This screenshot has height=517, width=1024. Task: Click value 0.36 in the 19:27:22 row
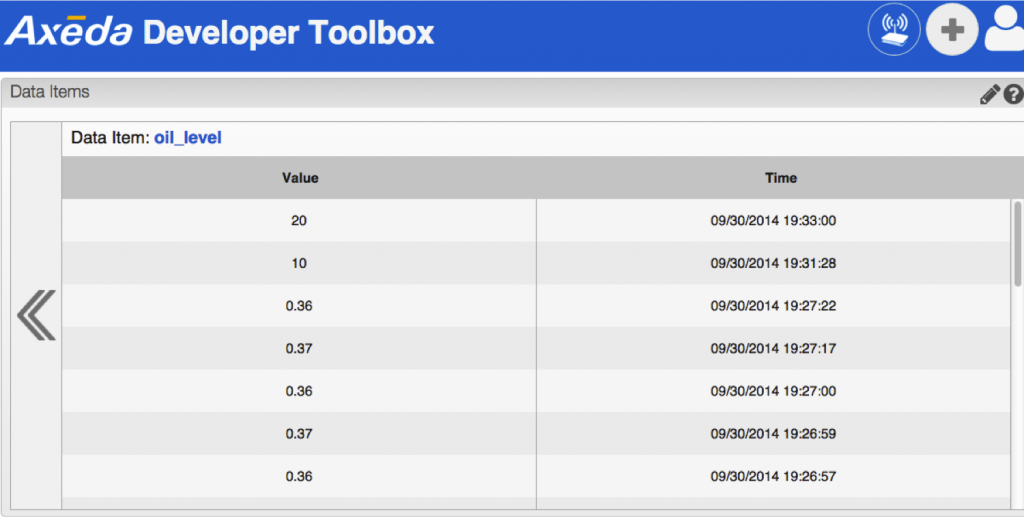(x=299, y=306)
